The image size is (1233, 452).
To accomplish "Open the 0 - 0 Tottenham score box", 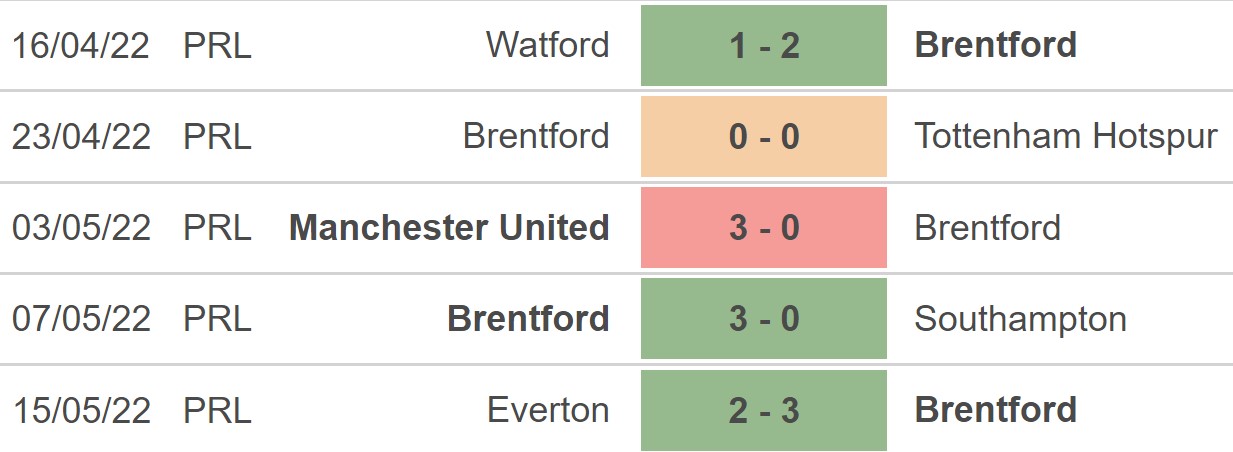I will pyautogui.click(x=764, y=137).
